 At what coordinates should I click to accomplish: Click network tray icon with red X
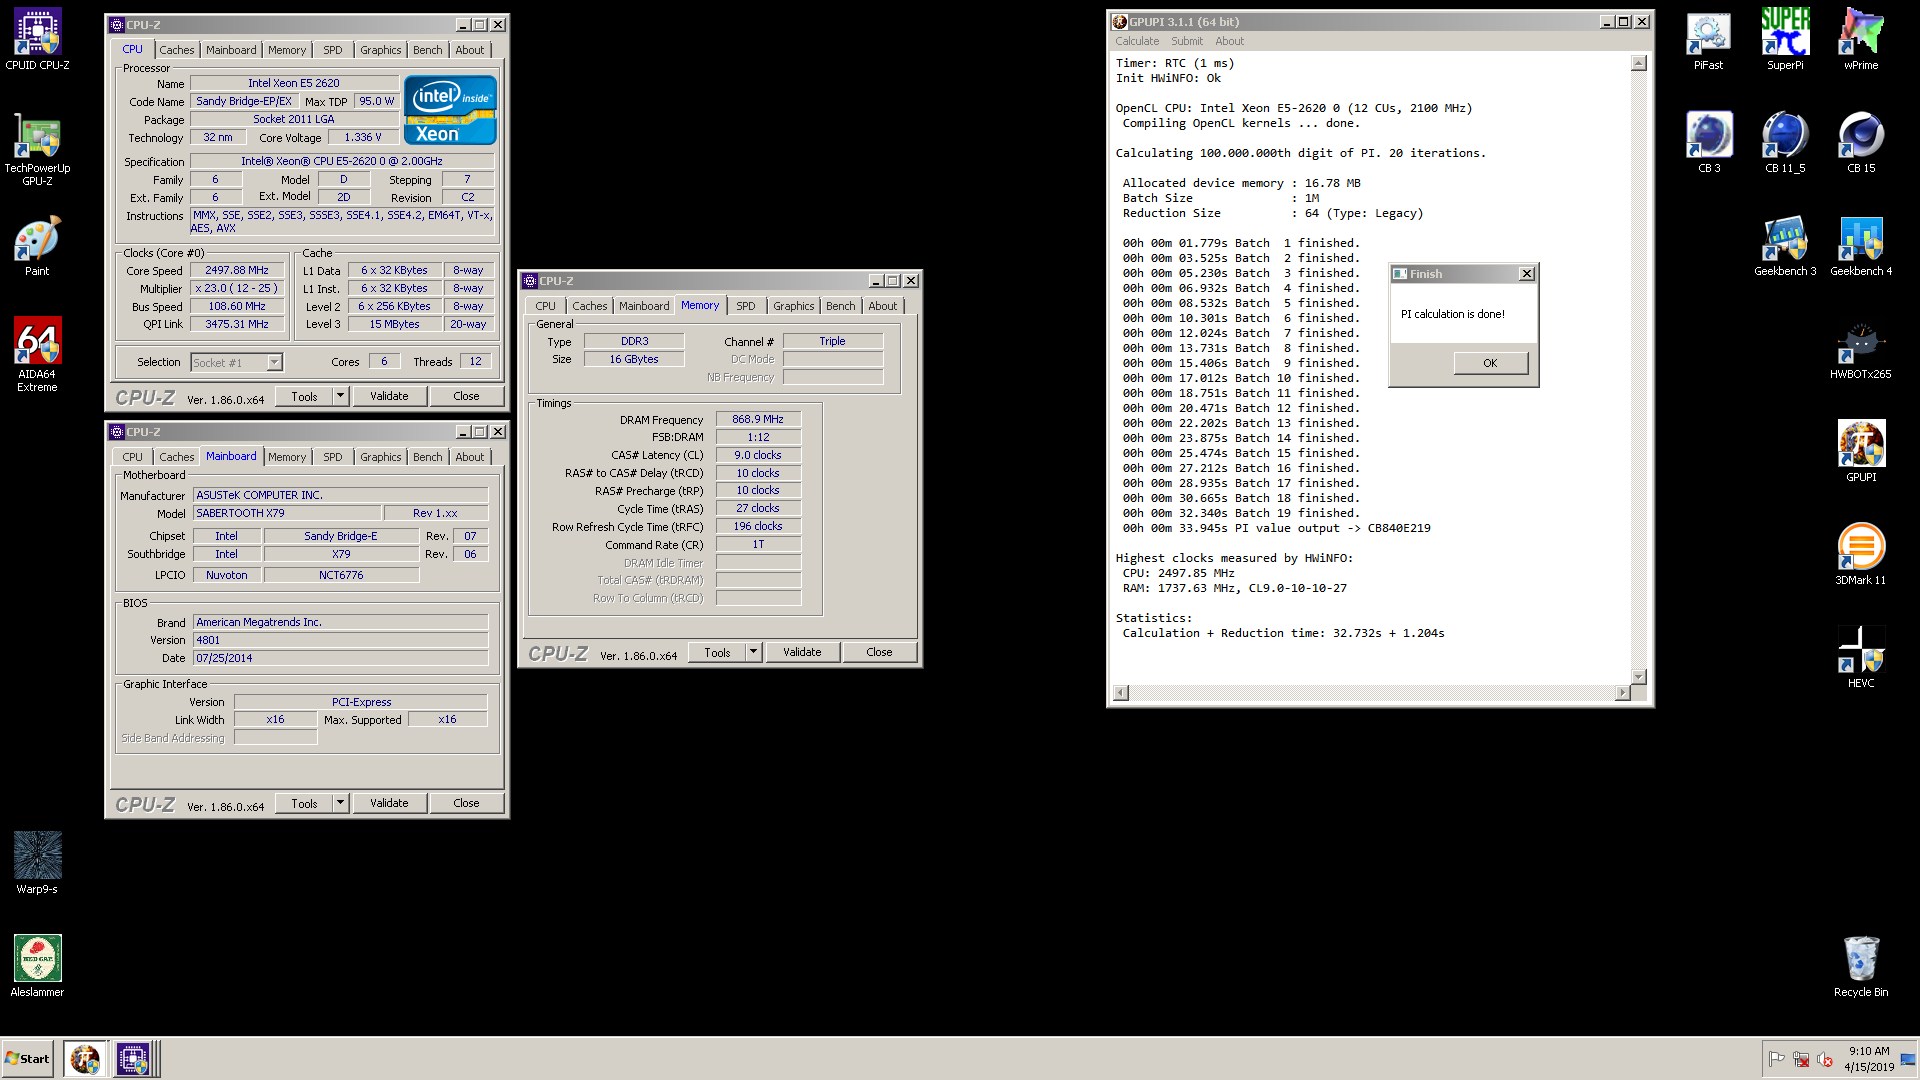click(x=1801, y=1059)
